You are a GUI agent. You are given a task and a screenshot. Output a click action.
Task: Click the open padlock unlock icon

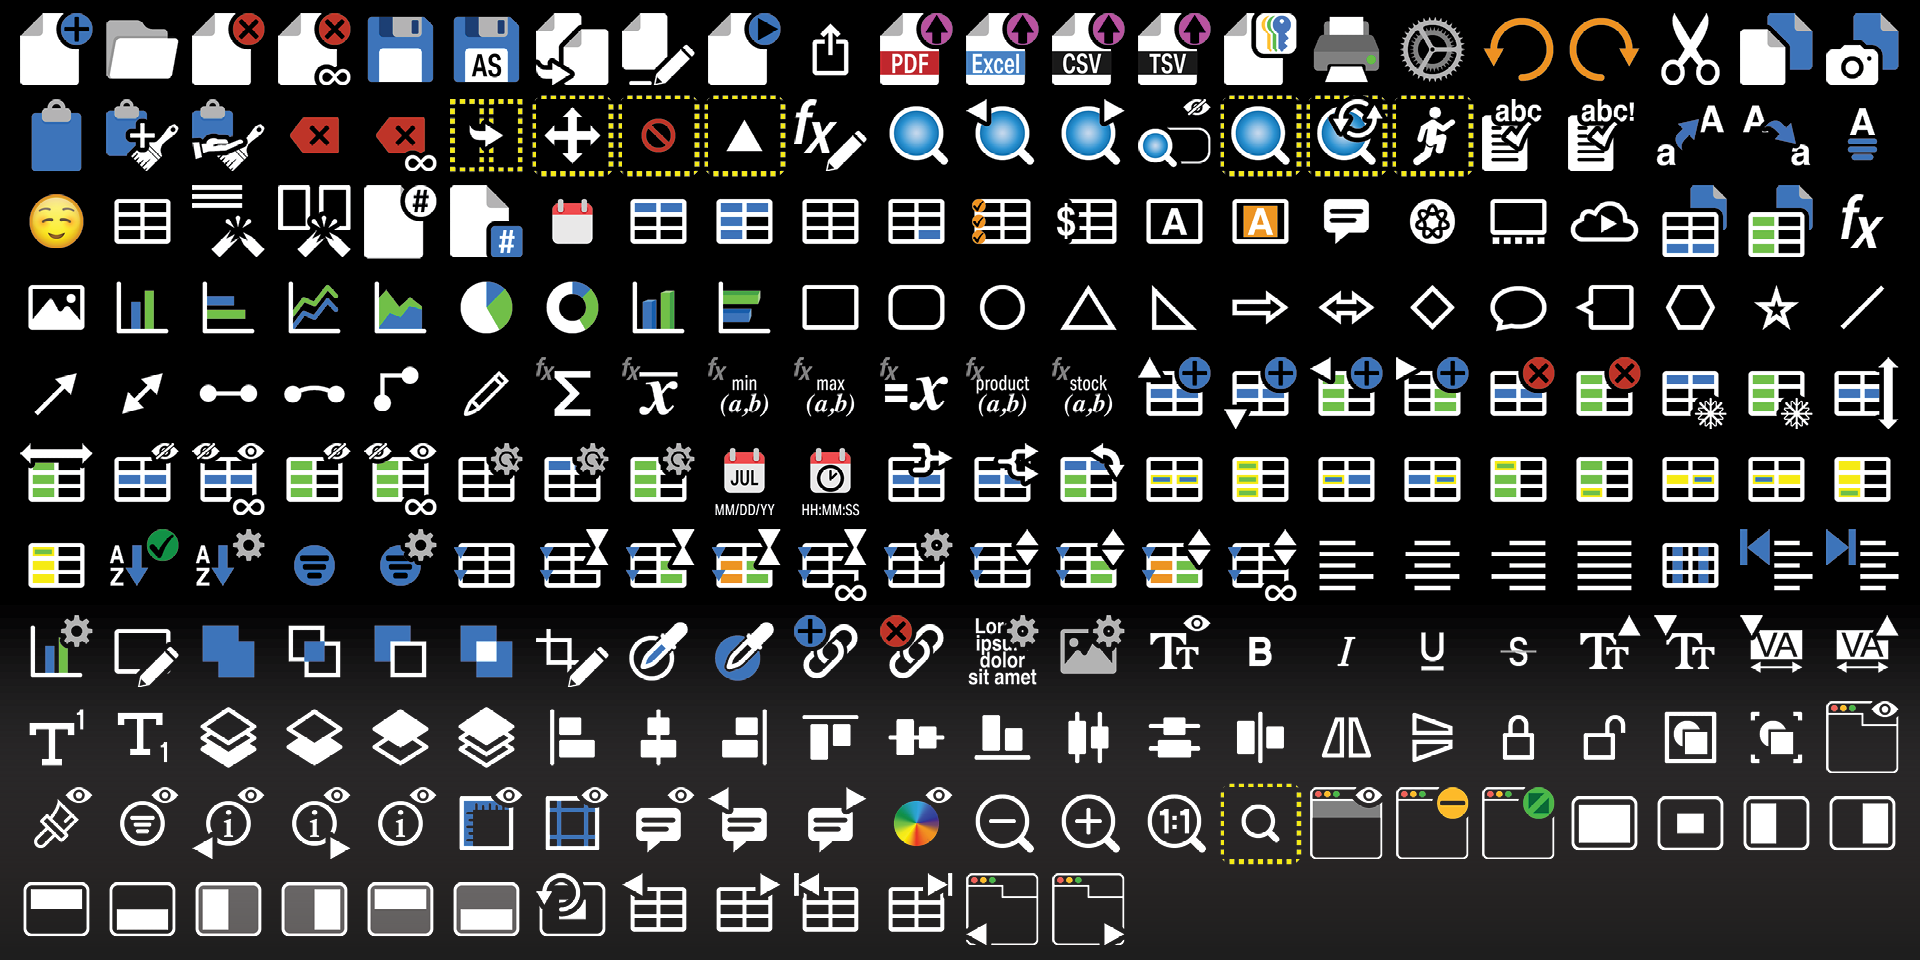[x=1604, y=738]
